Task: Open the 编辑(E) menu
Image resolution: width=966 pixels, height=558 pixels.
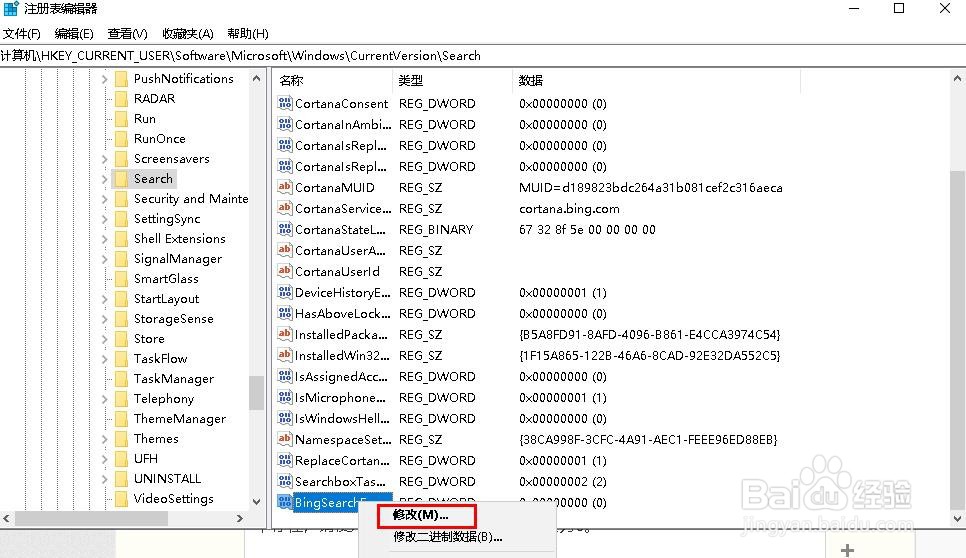Action: [74, 34]
